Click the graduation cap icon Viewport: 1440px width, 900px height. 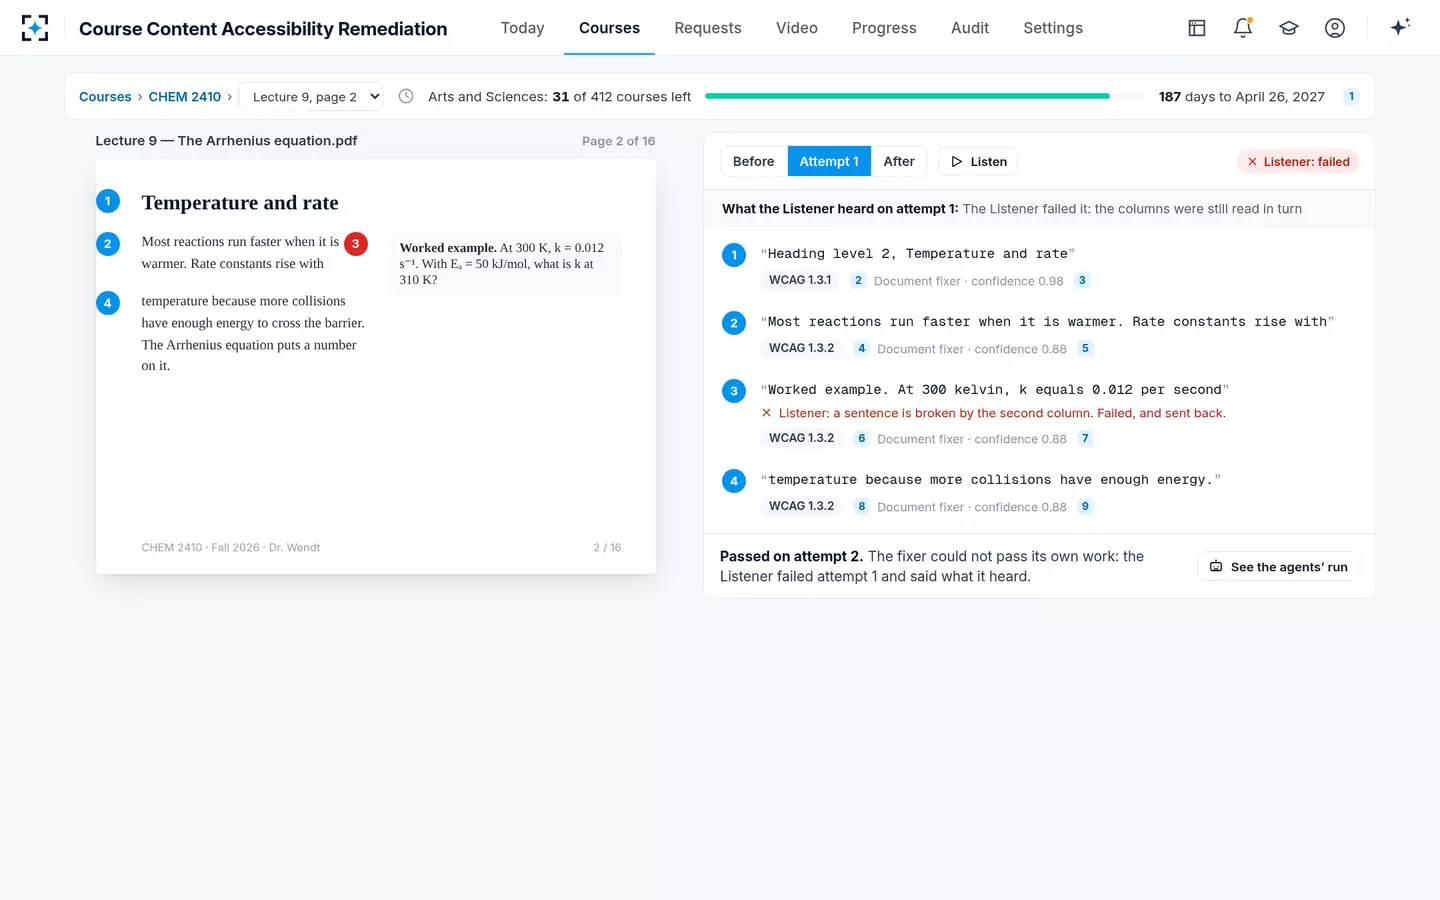coord(1289,28)
